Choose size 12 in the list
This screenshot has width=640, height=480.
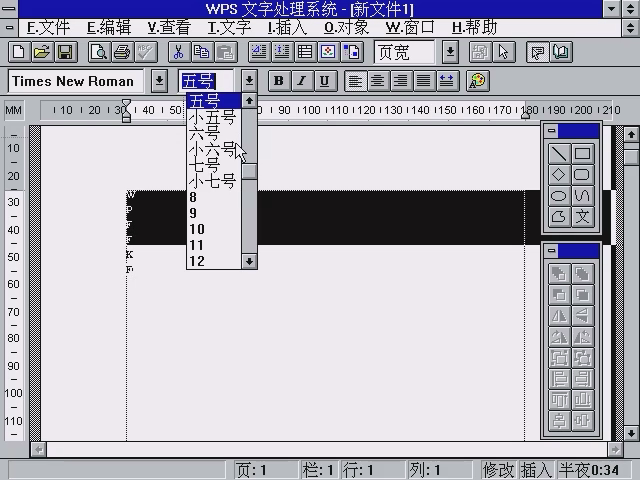(x=212, y=261)
